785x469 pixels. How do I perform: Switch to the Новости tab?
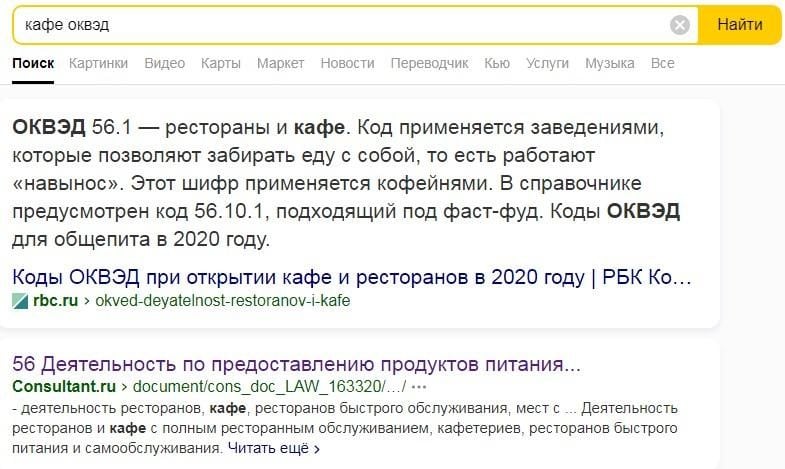tap(347, 63)
